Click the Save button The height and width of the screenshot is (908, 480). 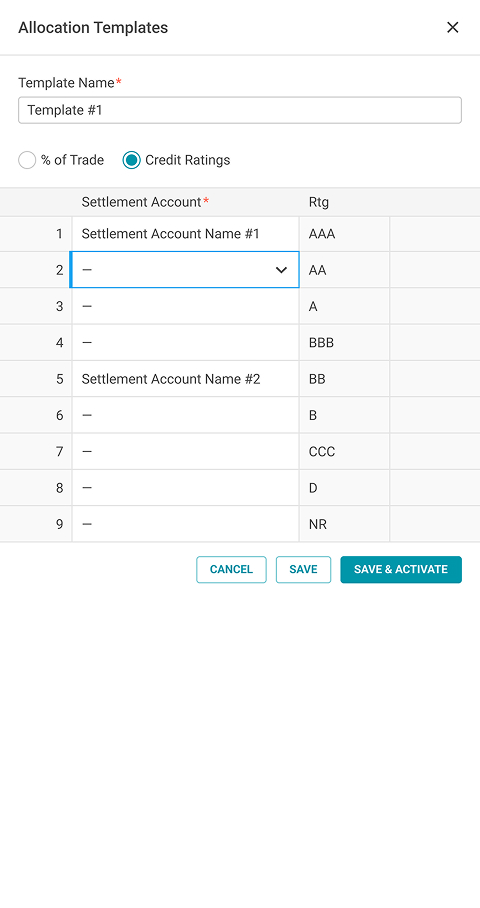click(x=303, y=569)
